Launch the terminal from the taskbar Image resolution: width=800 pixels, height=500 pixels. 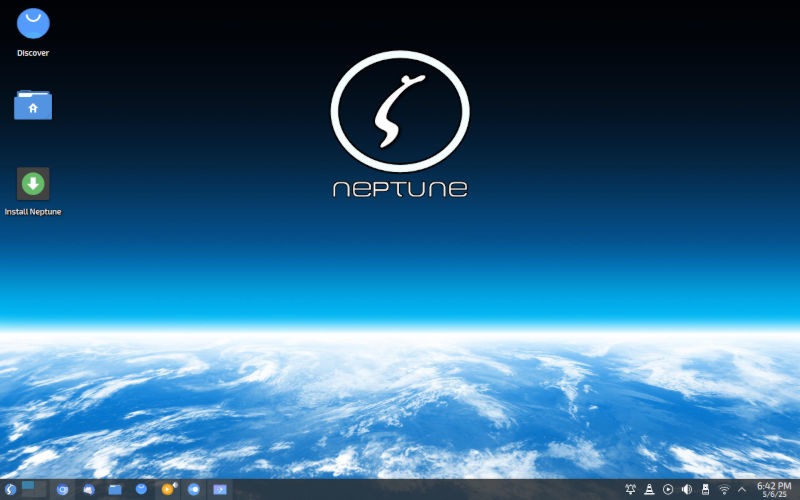point(220,490)
